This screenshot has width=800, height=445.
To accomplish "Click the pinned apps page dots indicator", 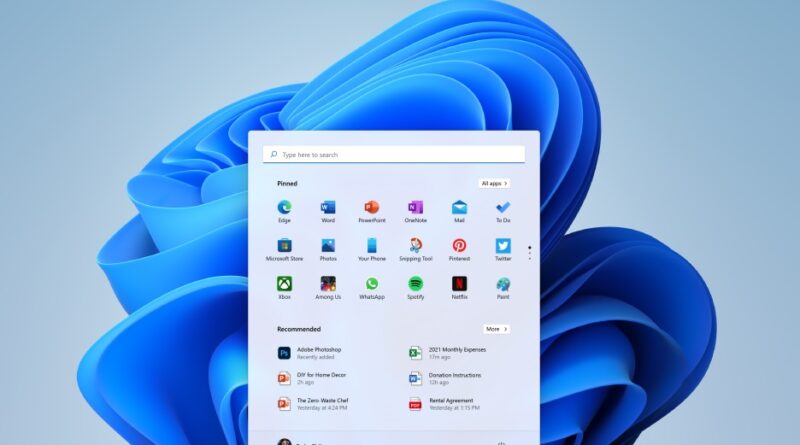I will 530,253.
